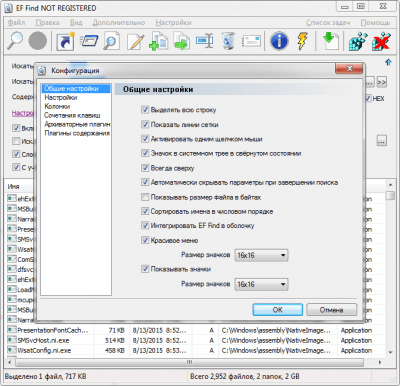The height and width of the screenshot is (386, 400).
Task: Open the Файл menu
Action: 16,23
